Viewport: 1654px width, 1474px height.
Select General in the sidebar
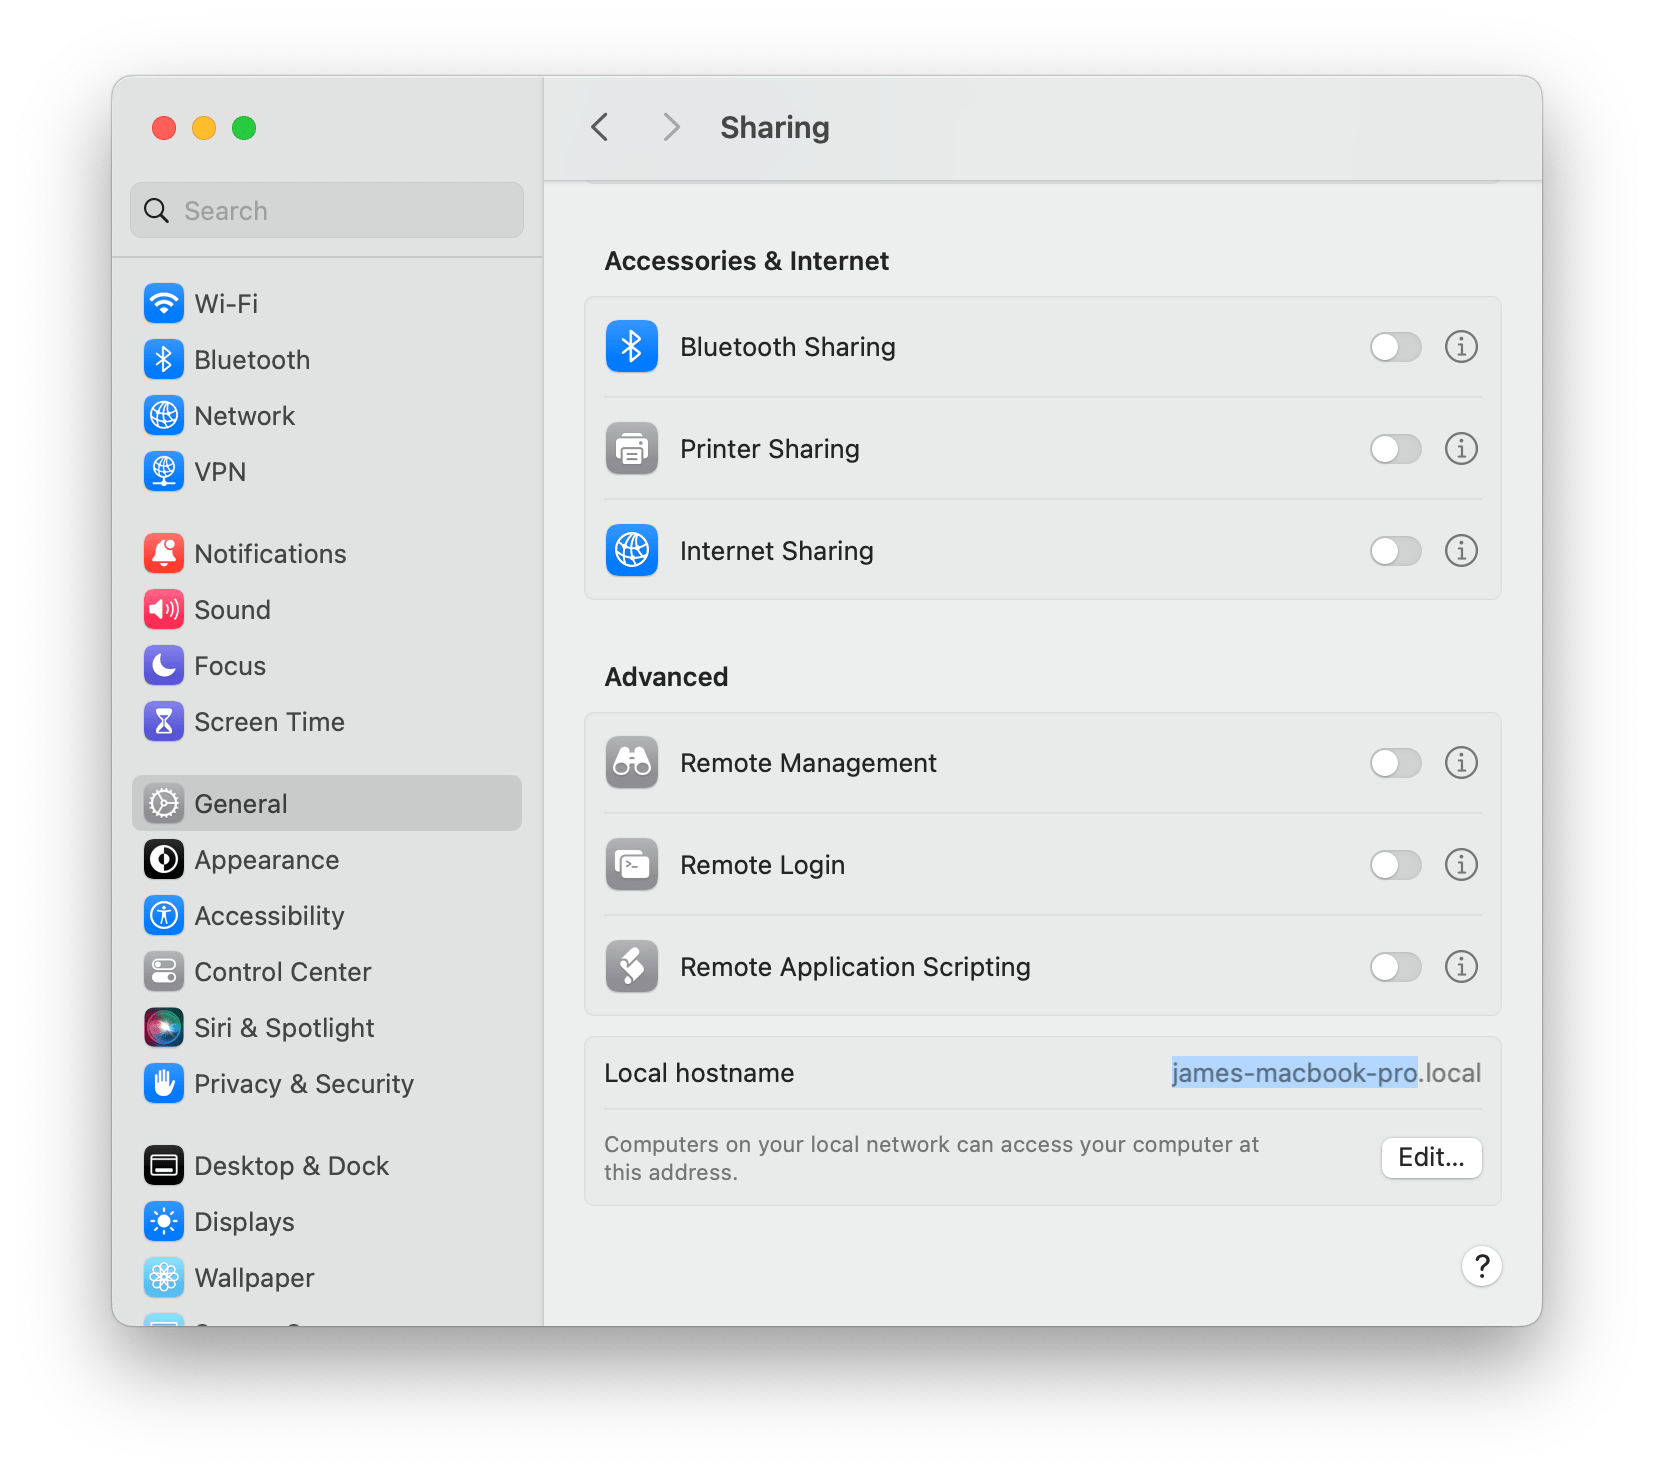[x=240, y=803]
